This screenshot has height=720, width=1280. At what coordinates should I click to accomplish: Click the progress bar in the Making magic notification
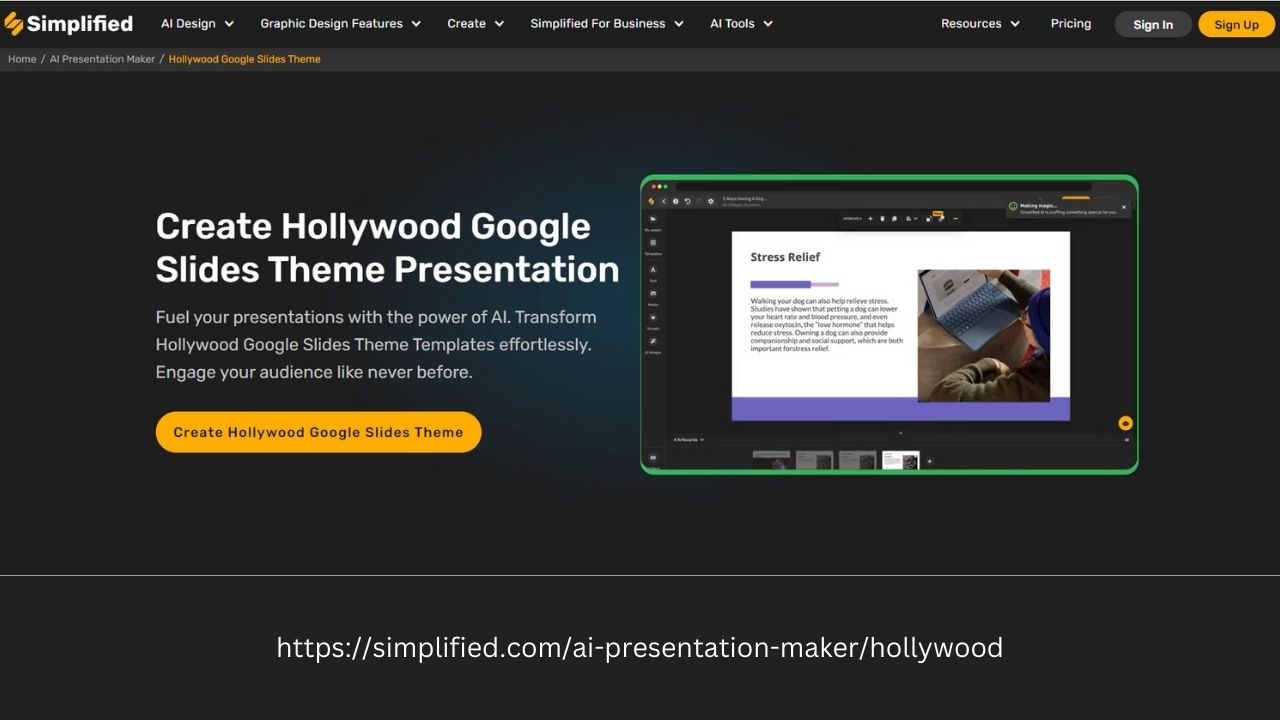tap(1075, 197)
